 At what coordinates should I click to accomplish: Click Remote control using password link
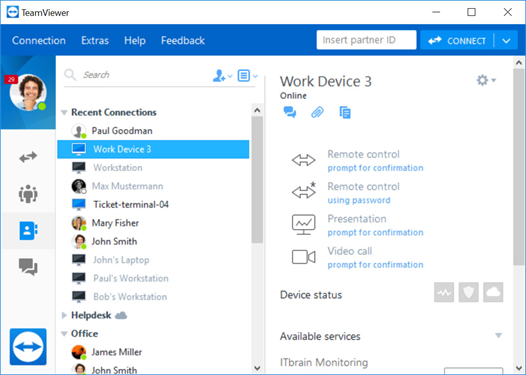359,200
